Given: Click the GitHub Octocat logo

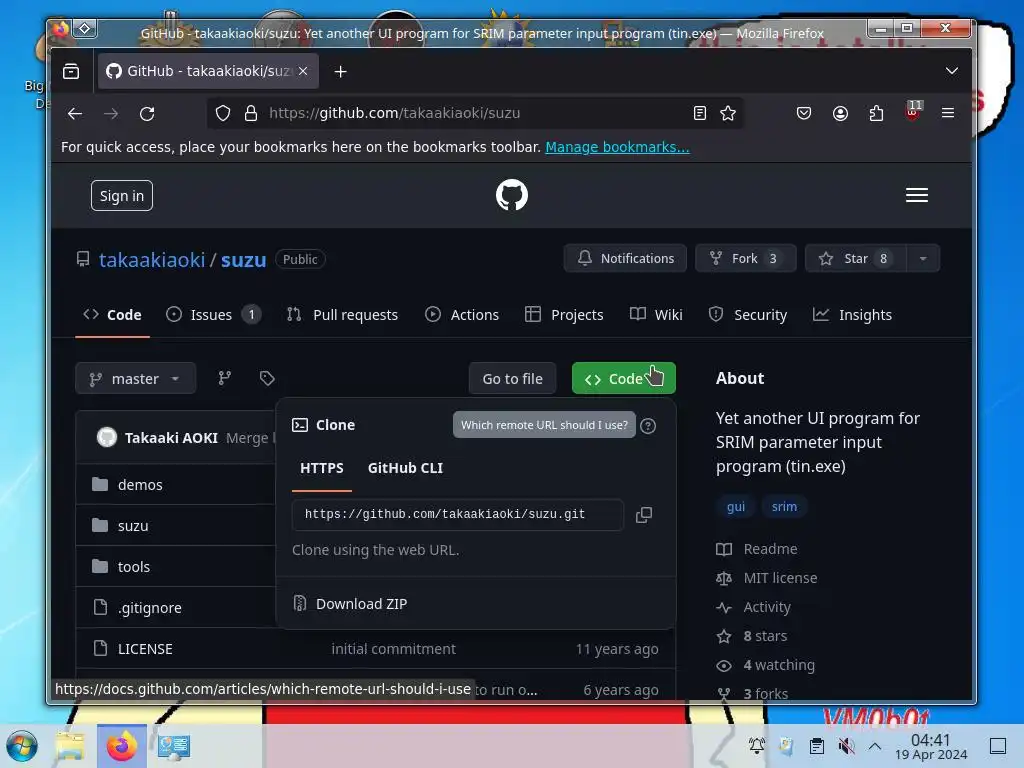Looking at the screenshot, I should click(x=511, y=195).
